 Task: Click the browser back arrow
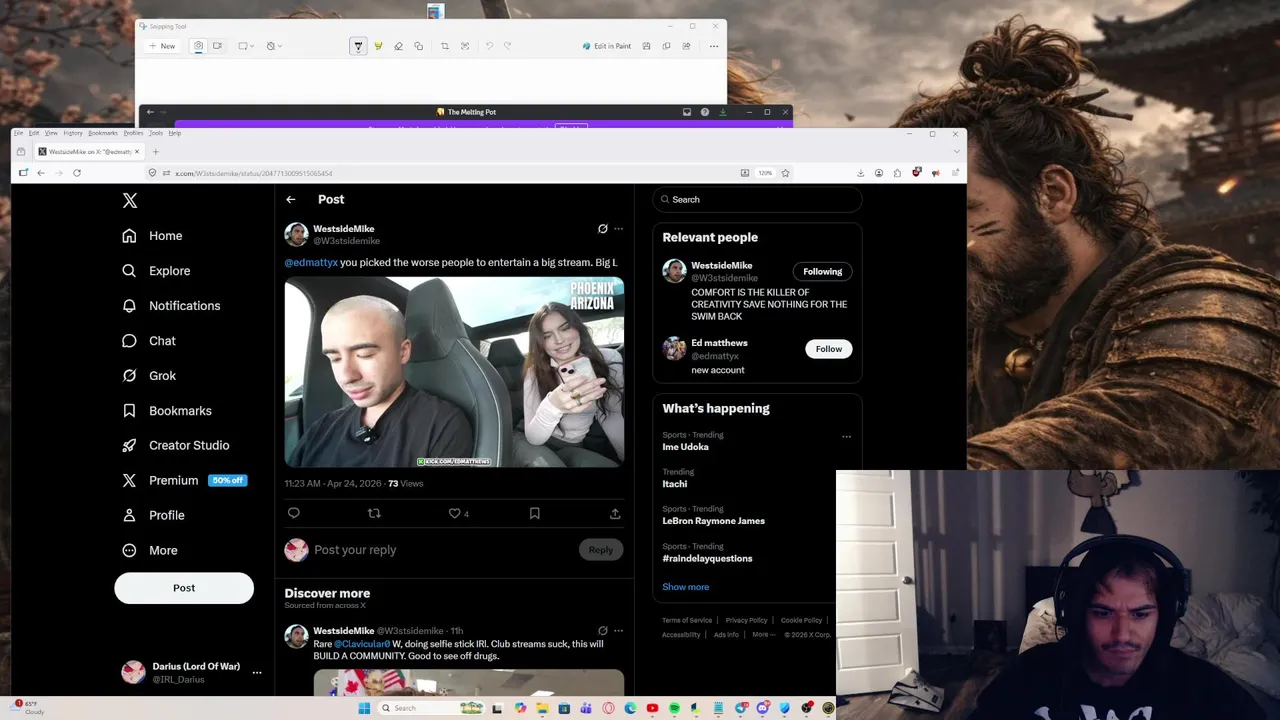(41, 173)
